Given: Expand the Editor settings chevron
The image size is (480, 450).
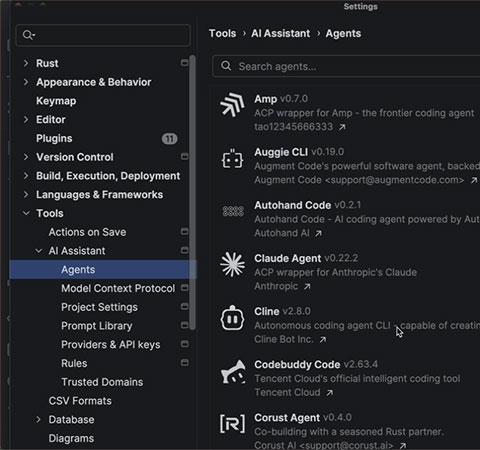Looking at the screenshot, I should [x=26, y=119].
